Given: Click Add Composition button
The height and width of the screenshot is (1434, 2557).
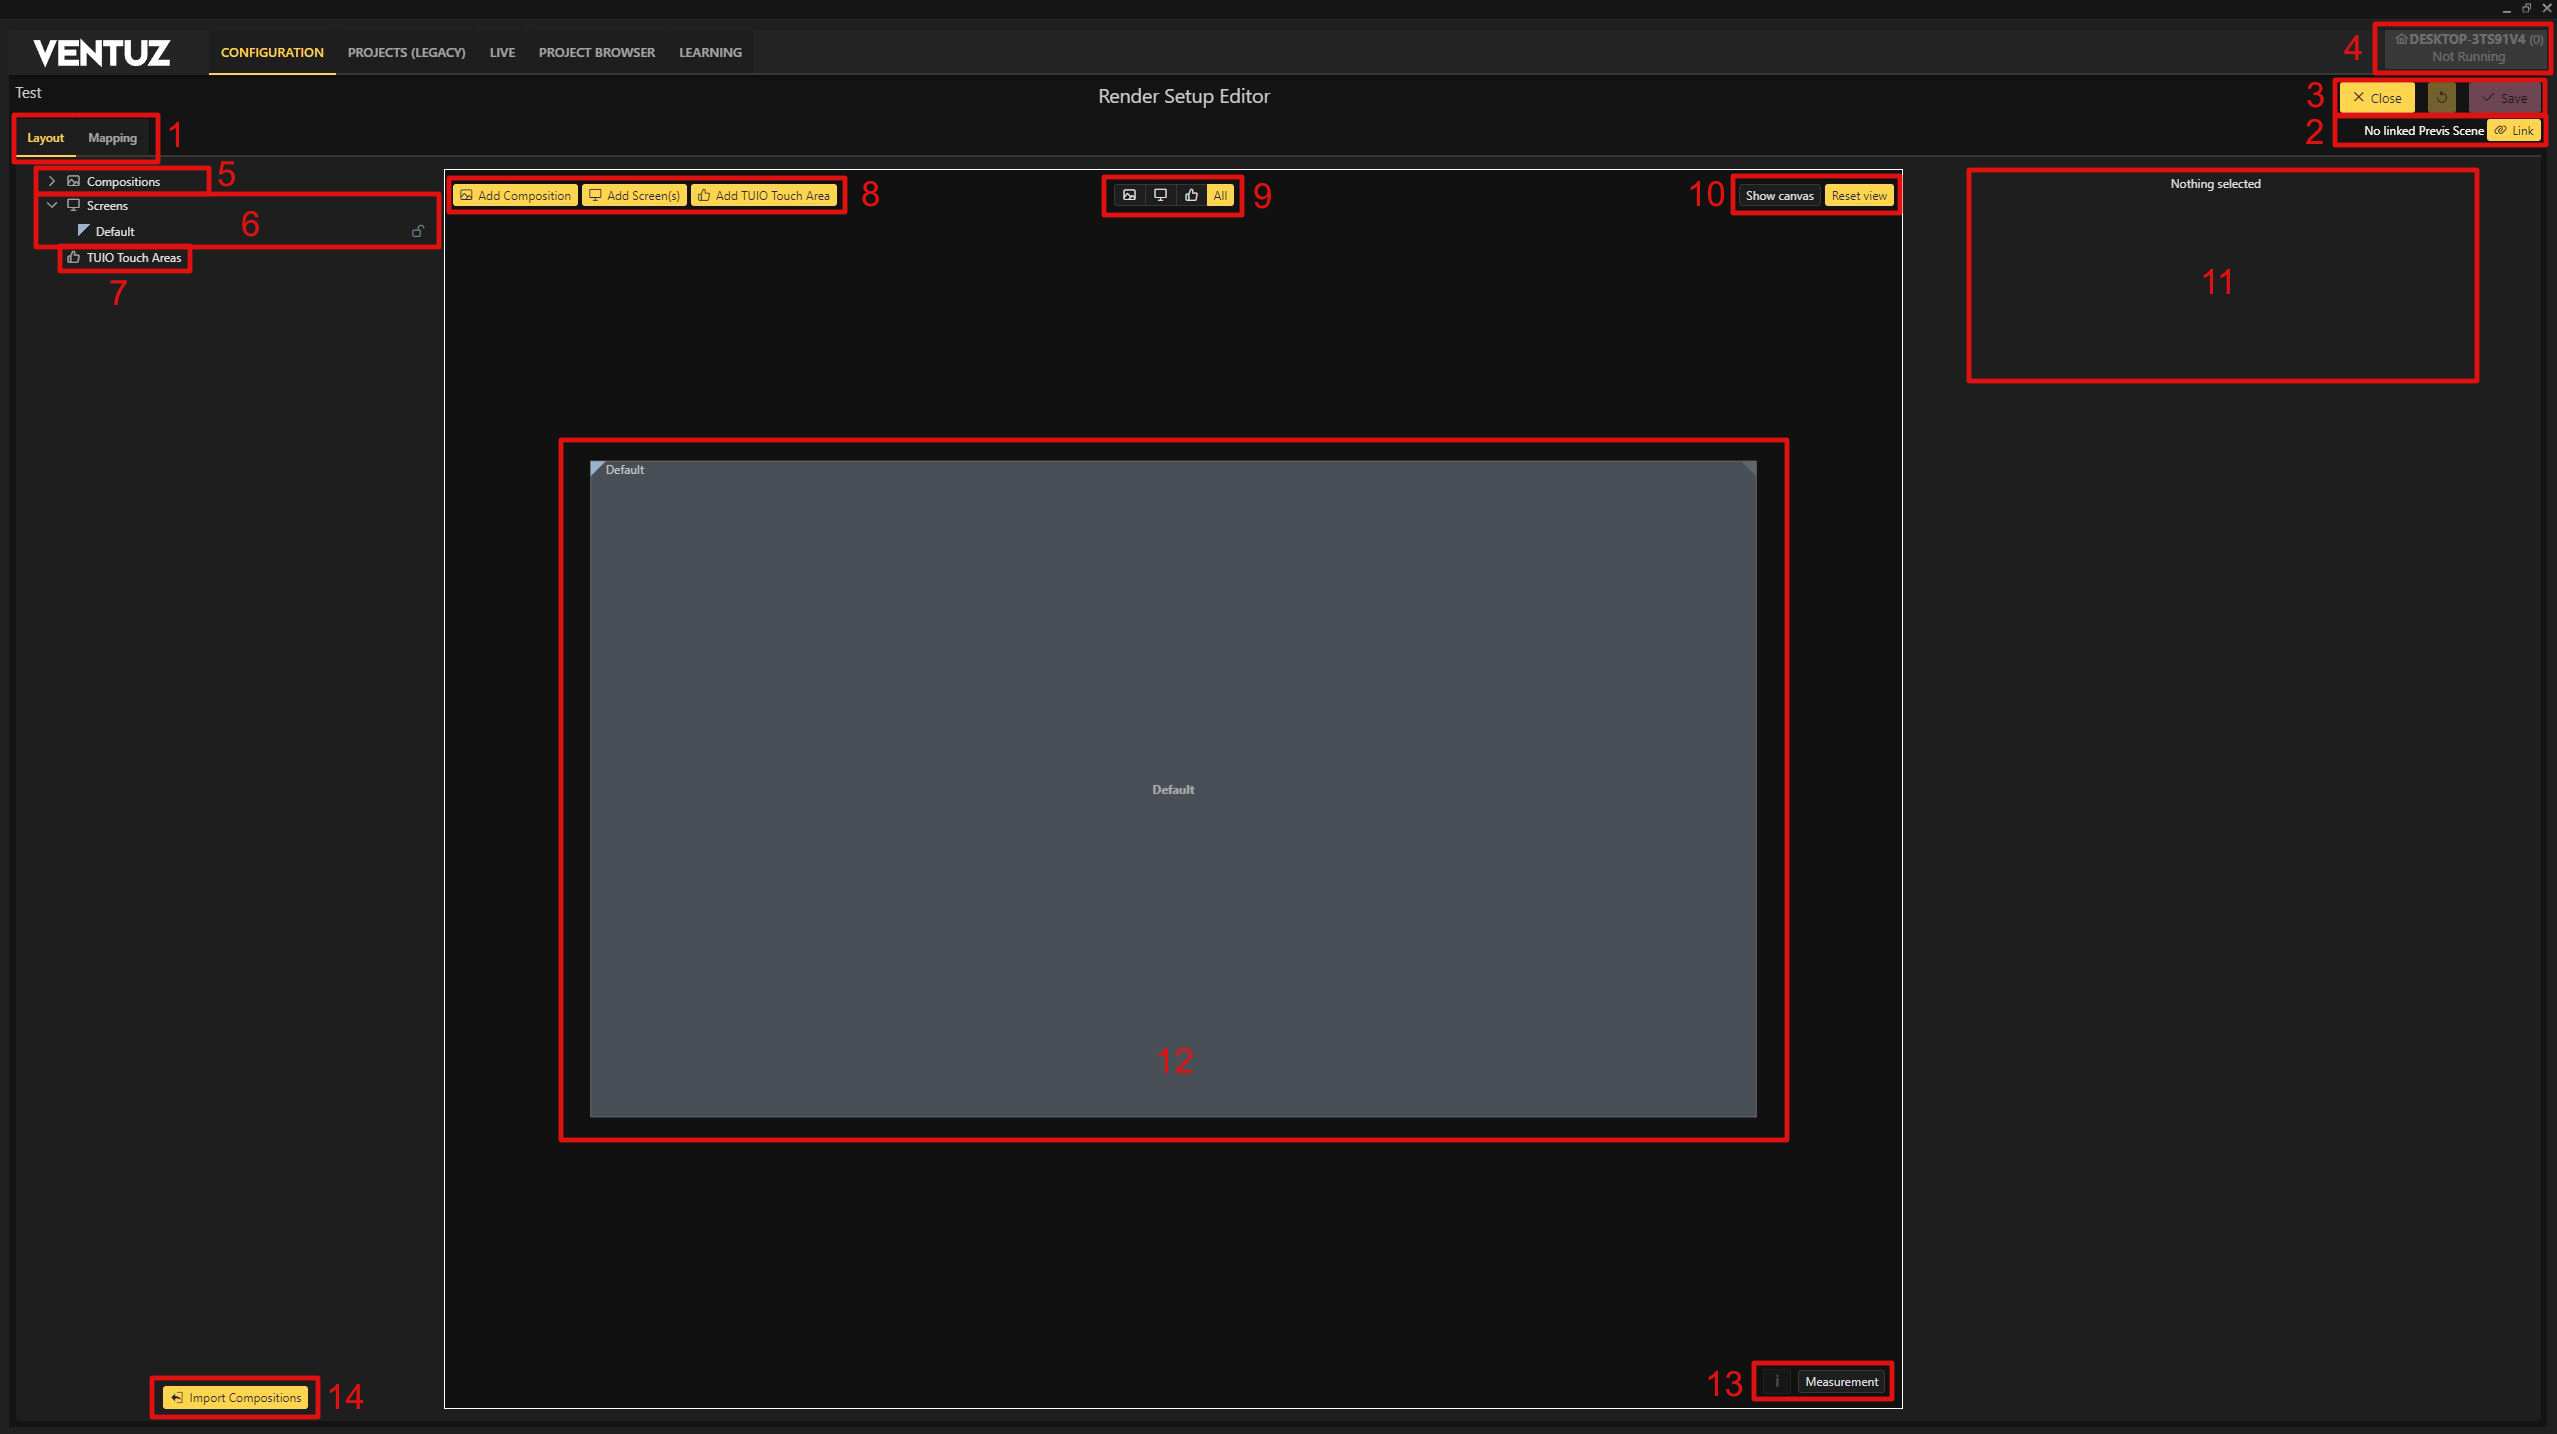Looking at the screenshot, I should pyautogui.click(x=515, y=196).
